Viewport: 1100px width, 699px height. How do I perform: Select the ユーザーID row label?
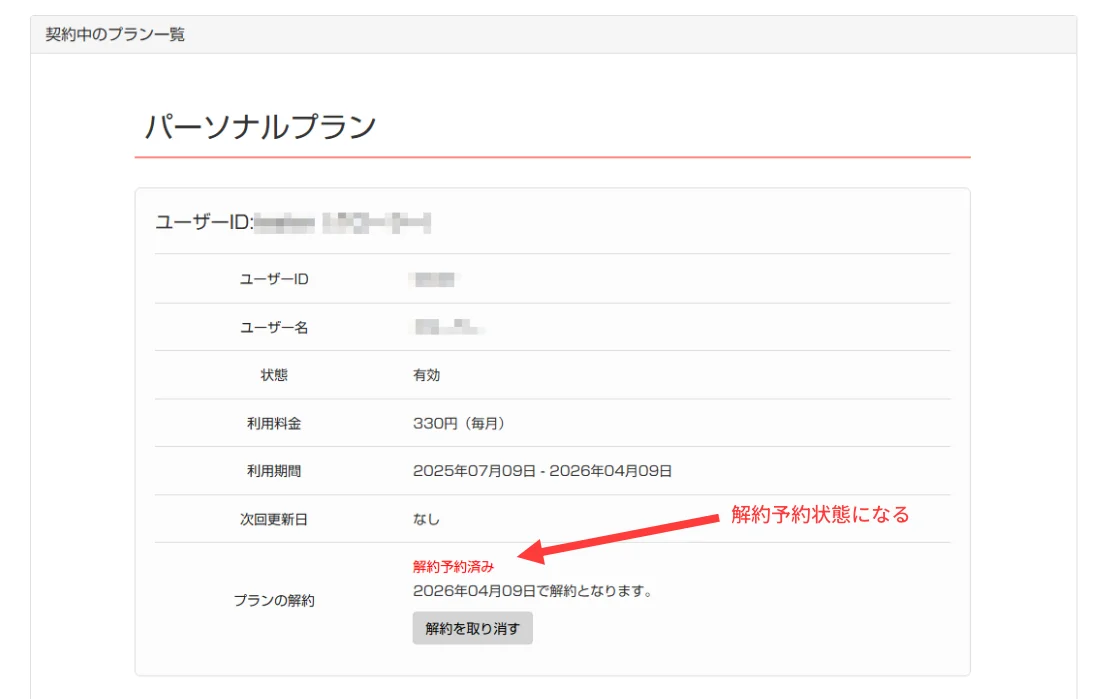(x=274, y=279)
